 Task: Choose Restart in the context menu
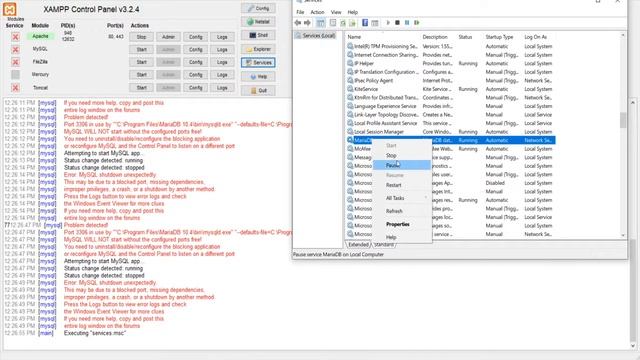click(x=402, y=185)
